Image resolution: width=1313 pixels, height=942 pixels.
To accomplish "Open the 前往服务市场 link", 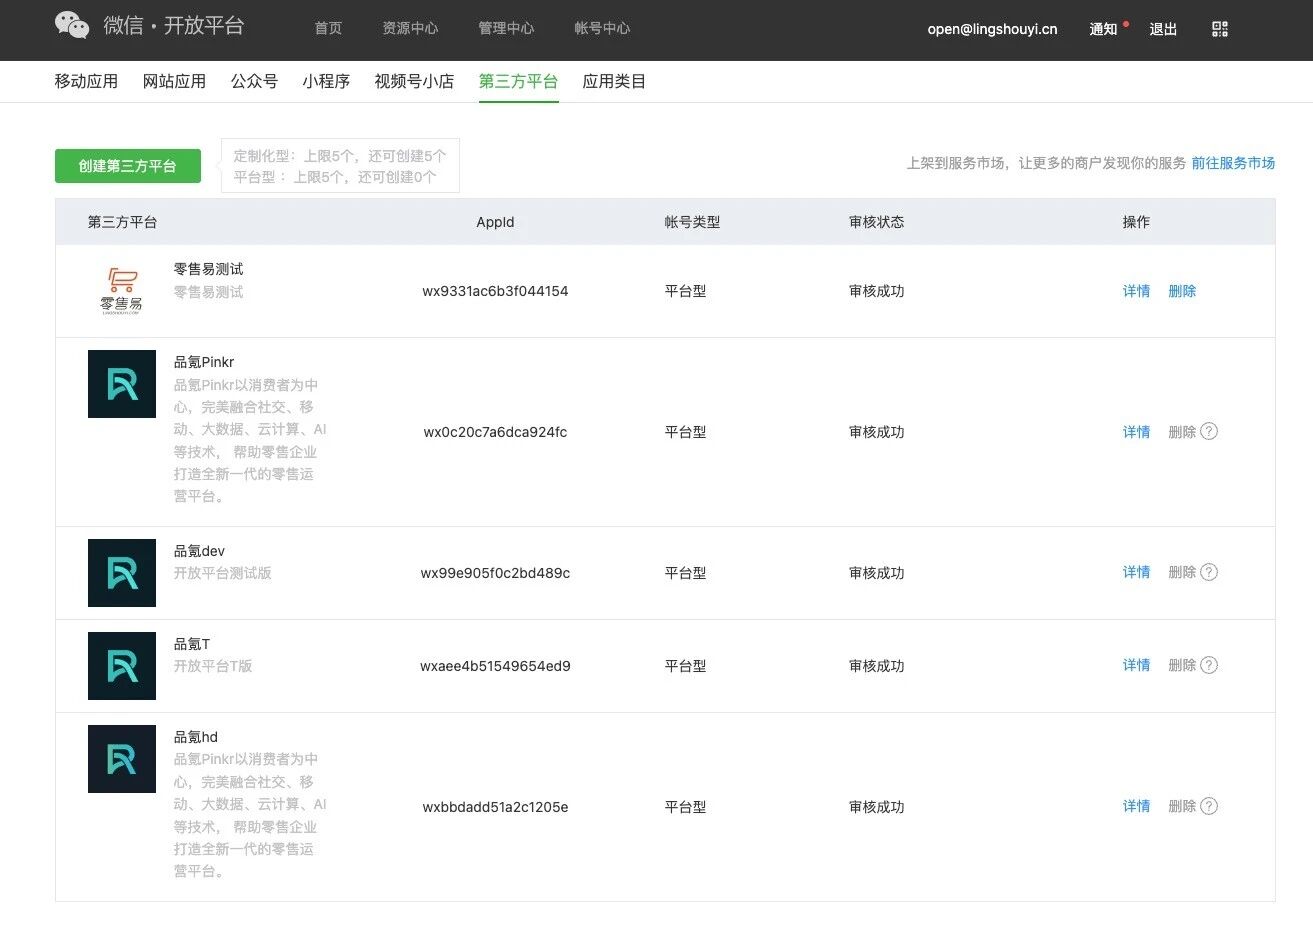I will point(1233,163).
